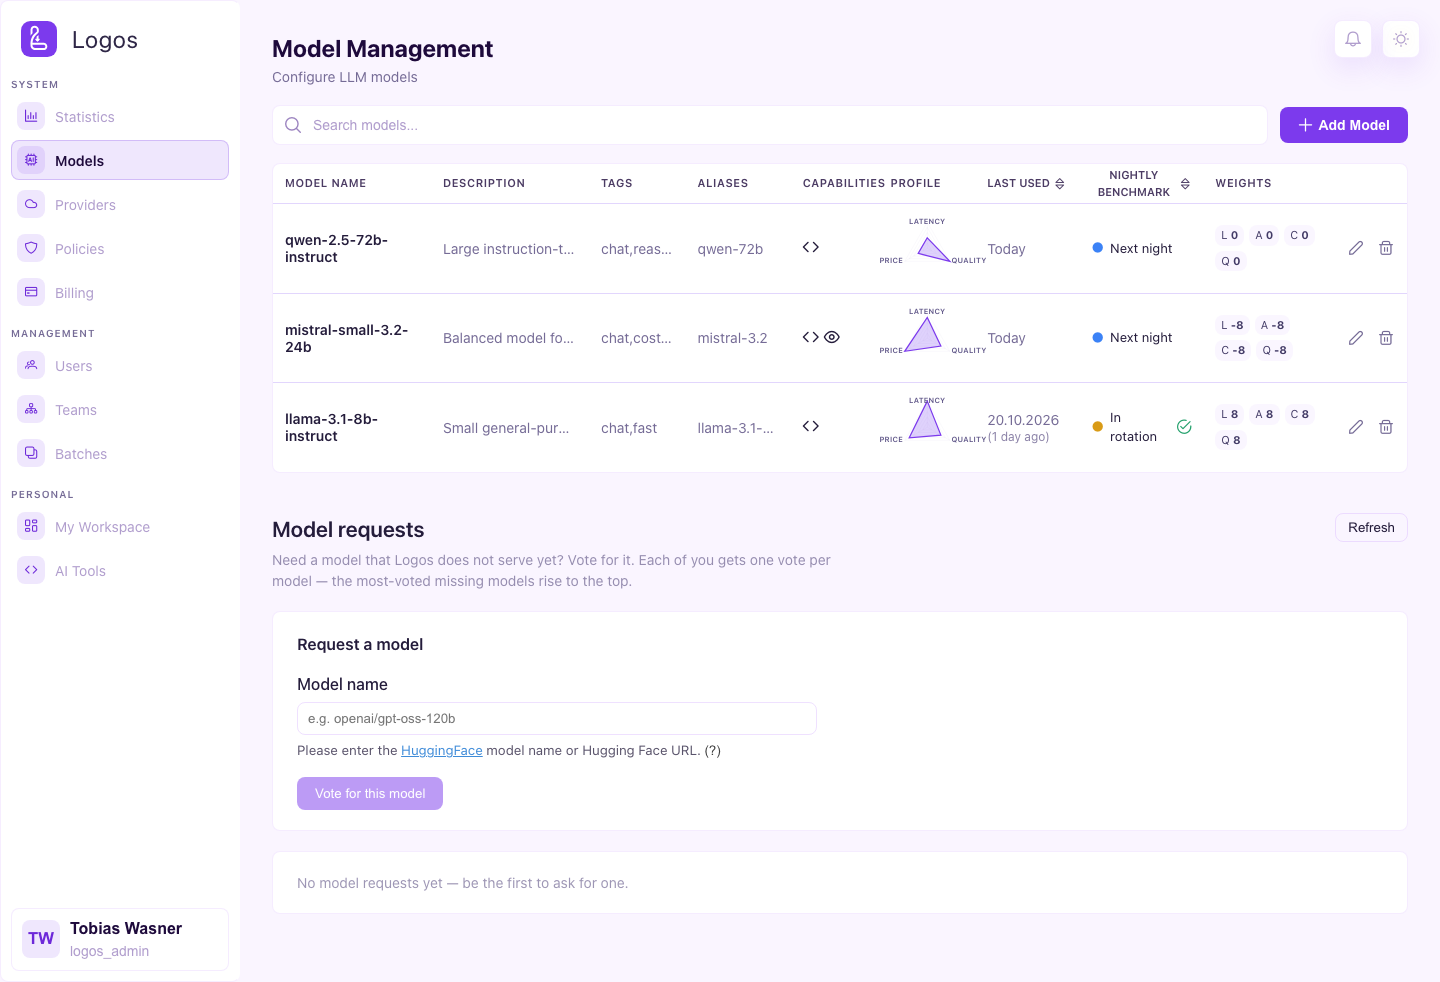Click My Workspace grid icon in sidebar
The height and width of the screenshot is (982, 1440).
point(31,526)
